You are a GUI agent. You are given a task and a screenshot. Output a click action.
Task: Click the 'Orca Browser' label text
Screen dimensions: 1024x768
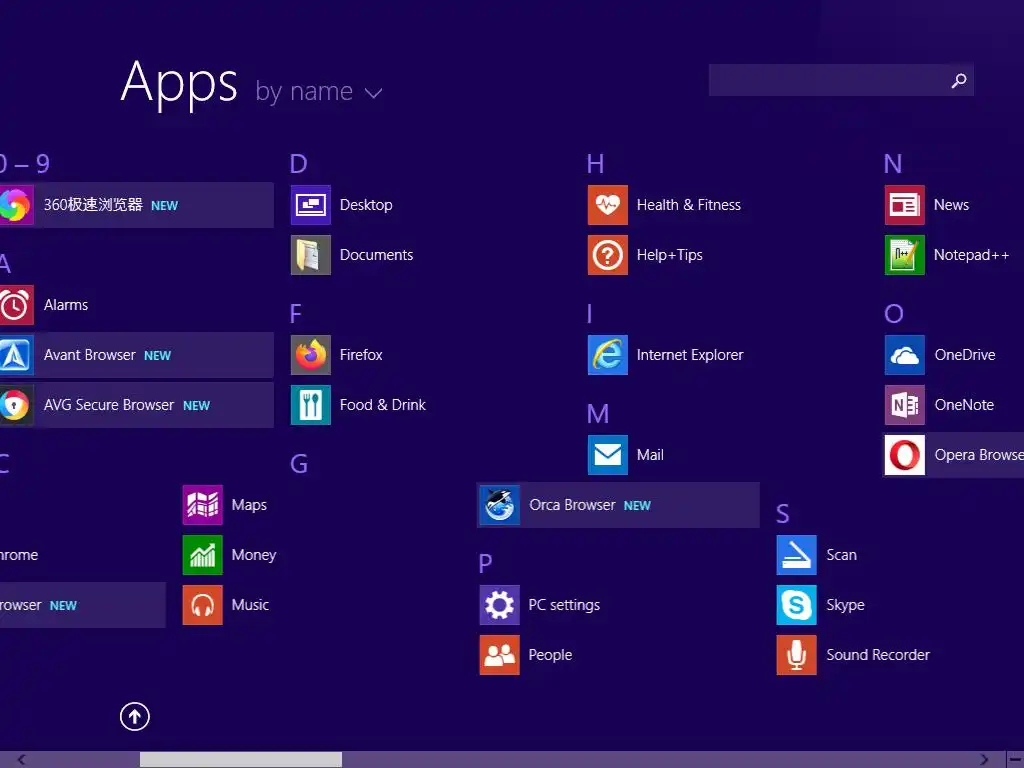coord(572,505)
